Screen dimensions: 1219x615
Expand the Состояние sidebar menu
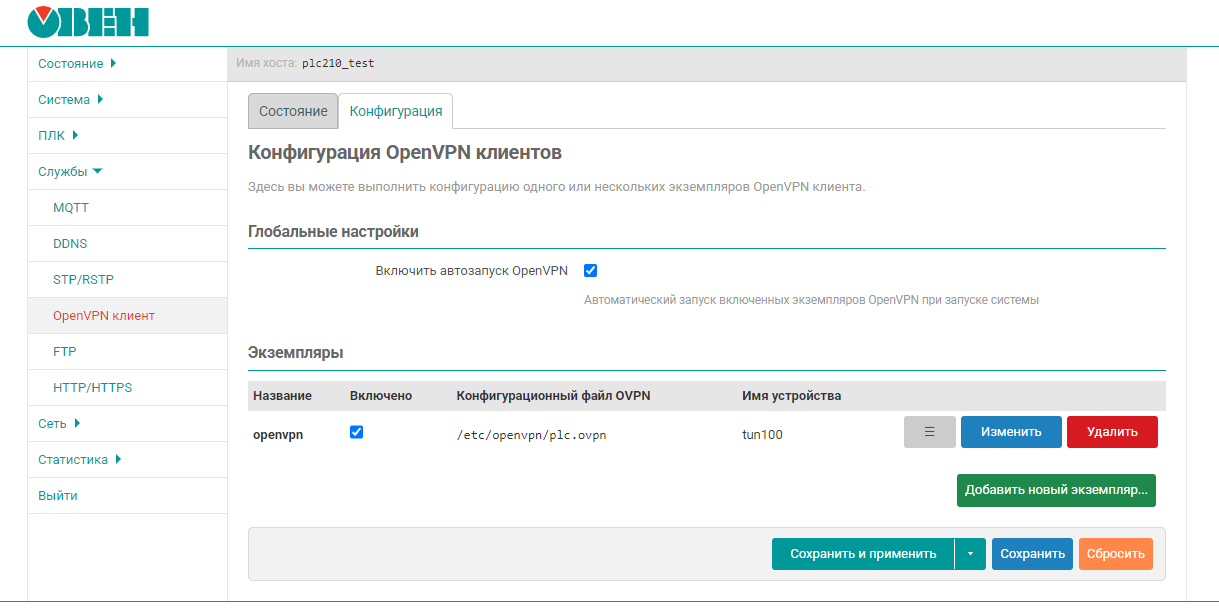tap(77, 64)
